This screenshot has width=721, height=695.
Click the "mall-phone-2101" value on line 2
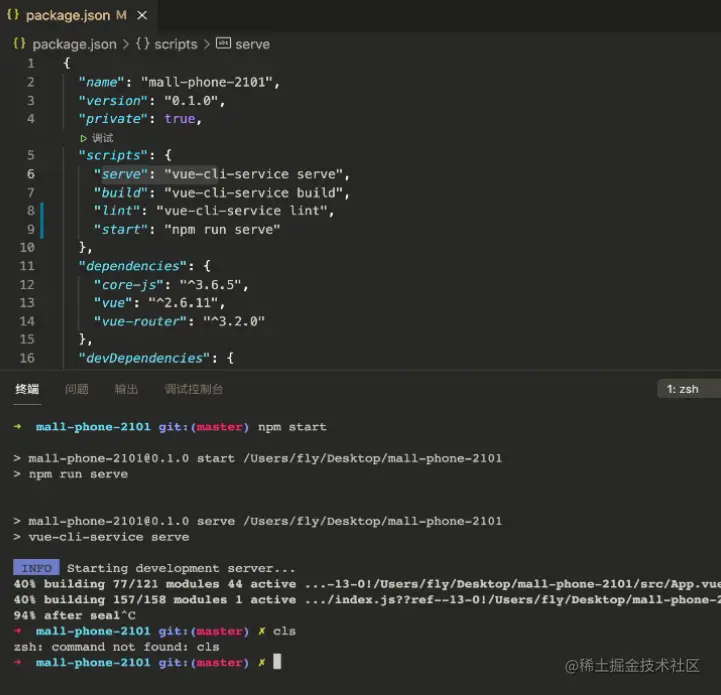coord(206,82)
